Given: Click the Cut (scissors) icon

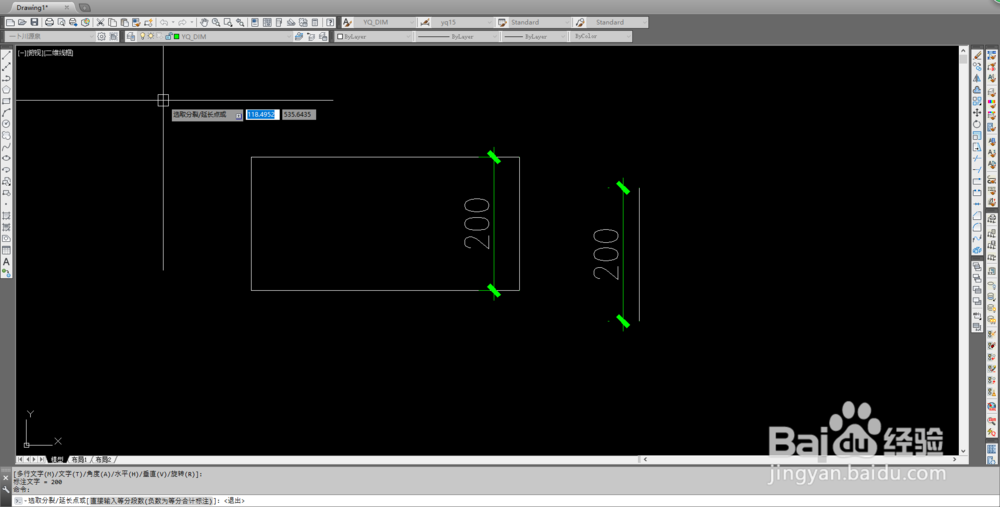Looking at the screenshot, I should tap(100, 22).
